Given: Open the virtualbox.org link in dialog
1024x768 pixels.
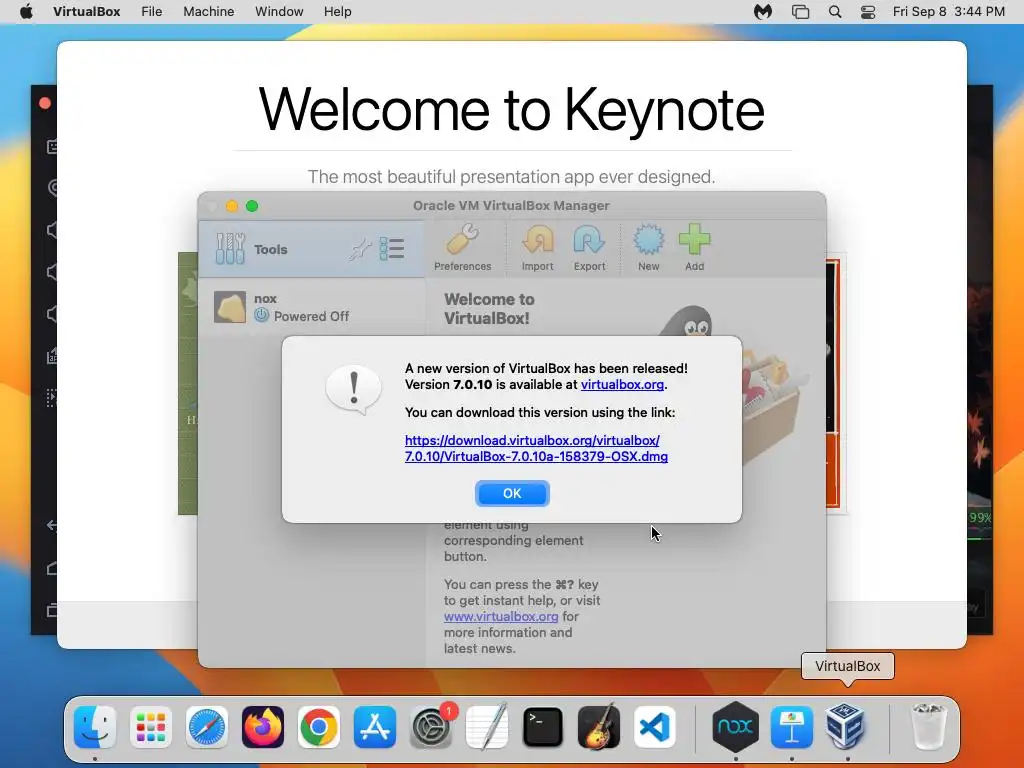Looking at the screenshot, I should click(x=622, y=385).
